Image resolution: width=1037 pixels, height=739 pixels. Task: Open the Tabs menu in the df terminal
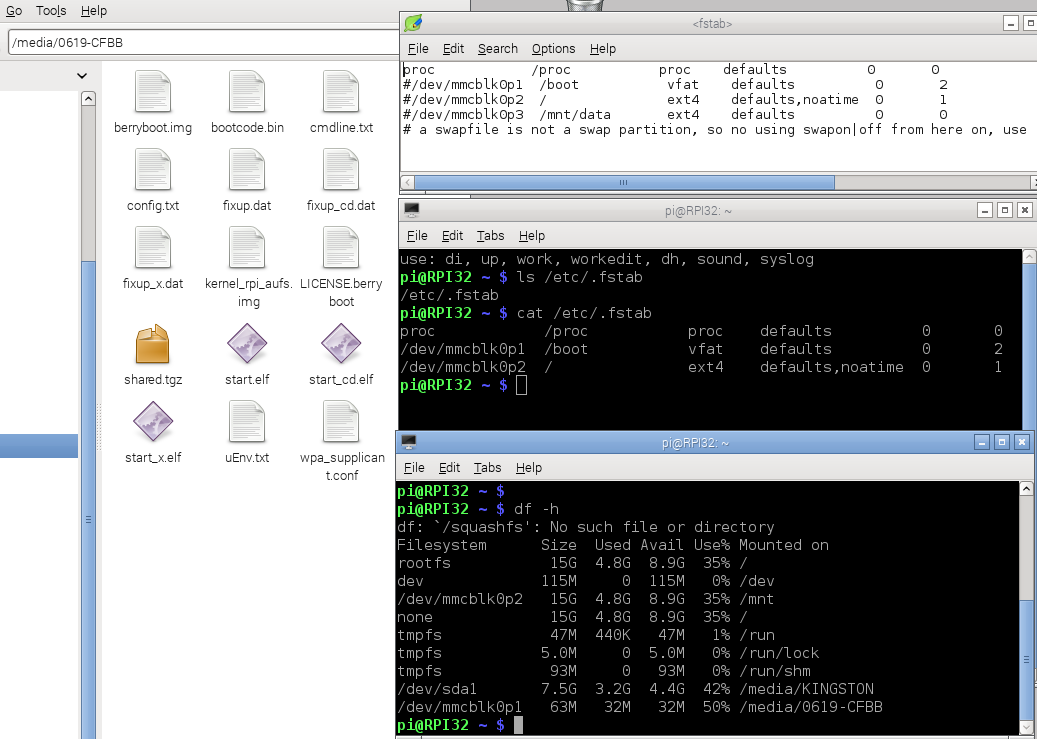click(x=487, y=467)
